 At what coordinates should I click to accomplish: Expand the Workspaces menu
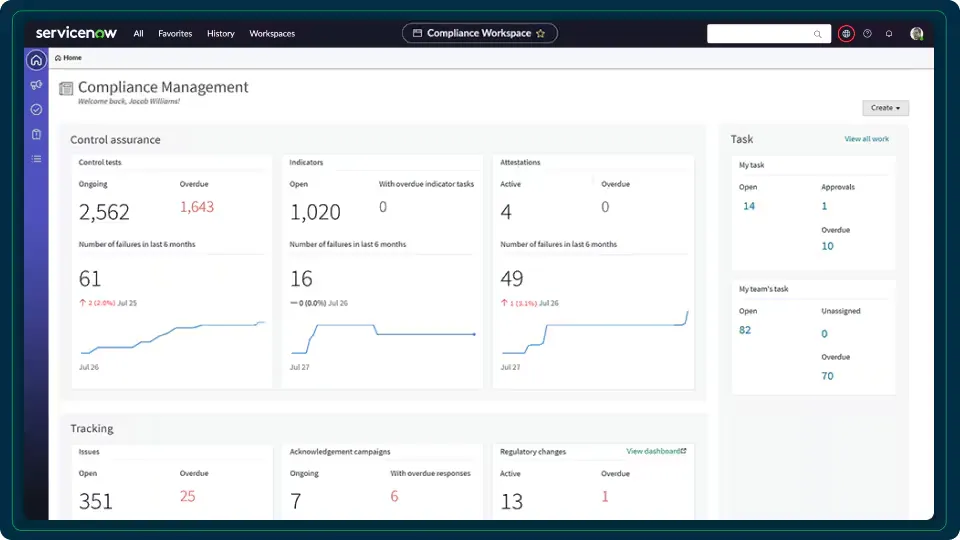tap(272, 33)
